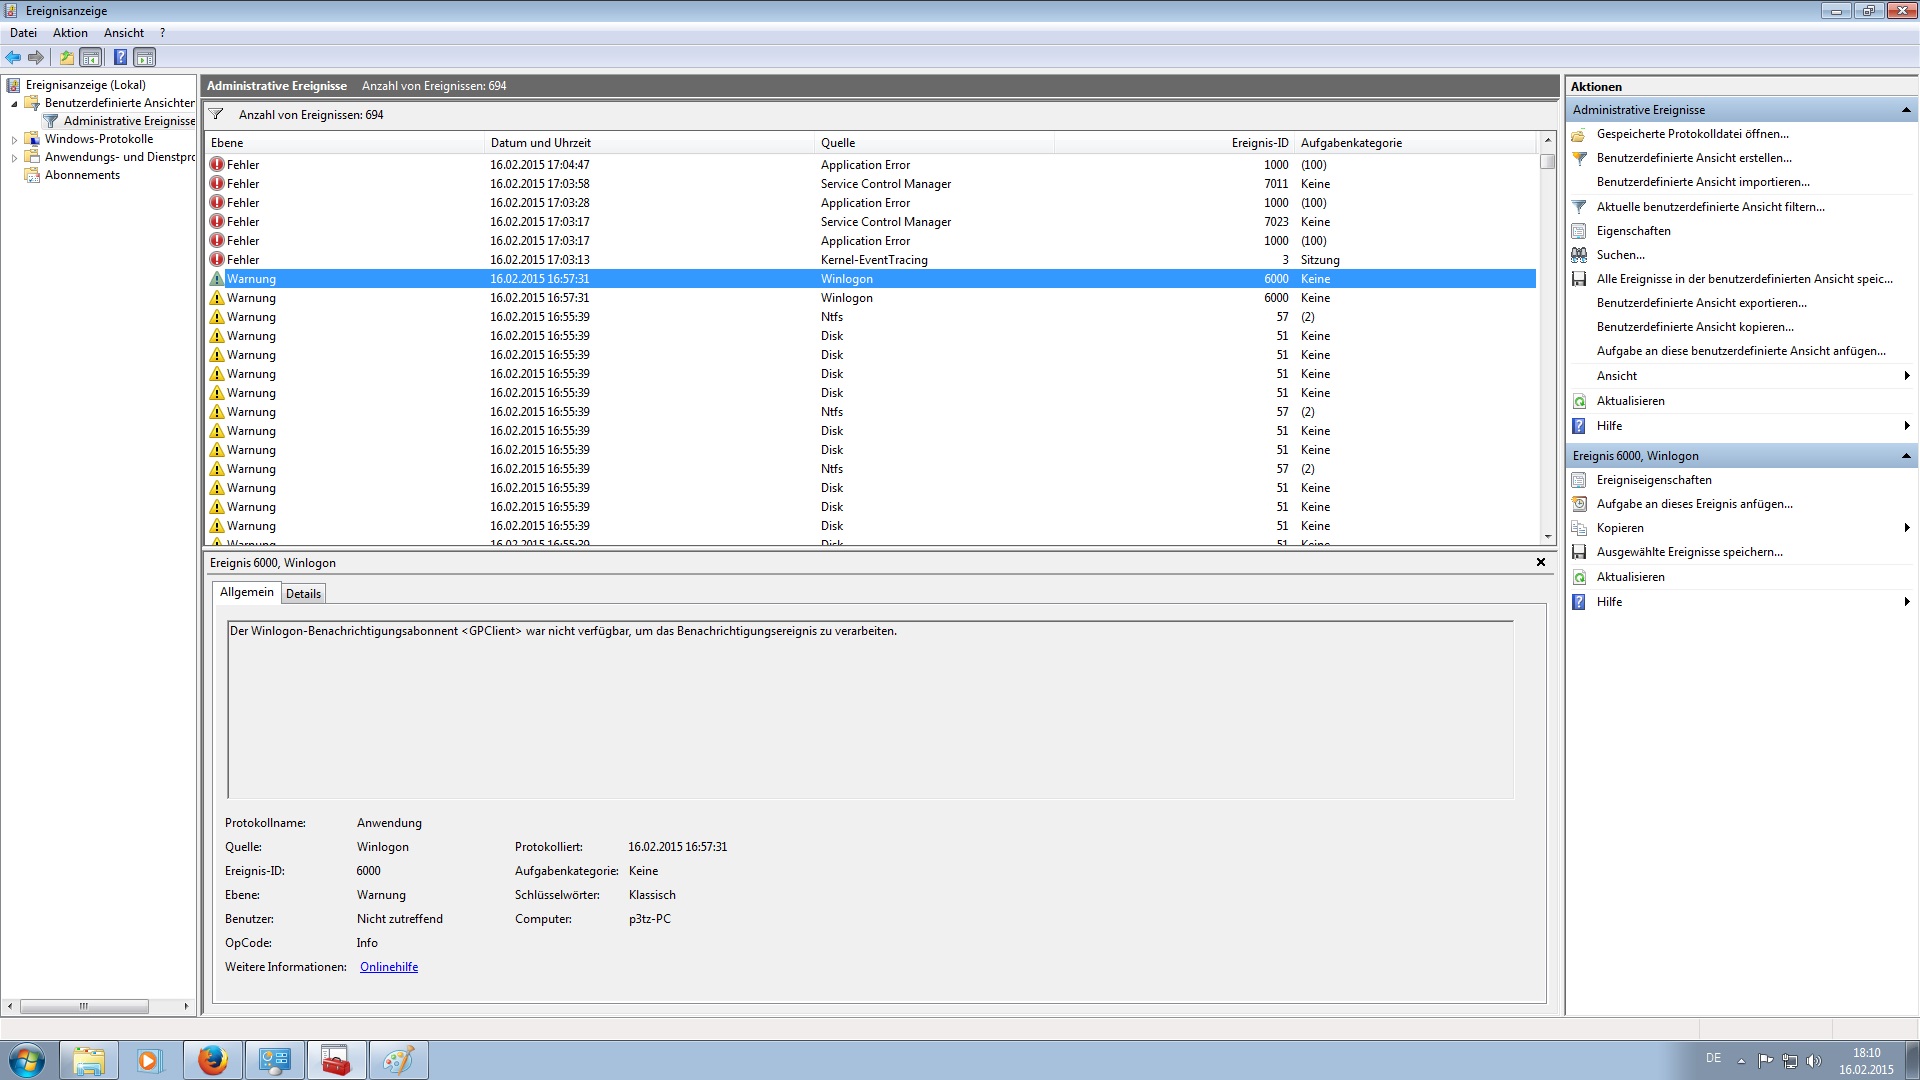The width and height of the screenshot is (1920, 1080).
Task: Click 'Ereigniseigenschaften' action
Action: pos(1653,480)
